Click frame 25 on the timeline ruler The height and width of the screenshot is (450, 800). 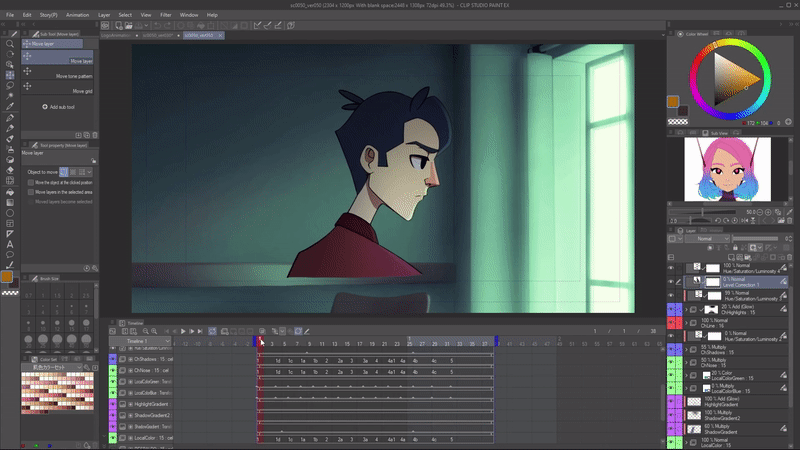pos(409,344)
